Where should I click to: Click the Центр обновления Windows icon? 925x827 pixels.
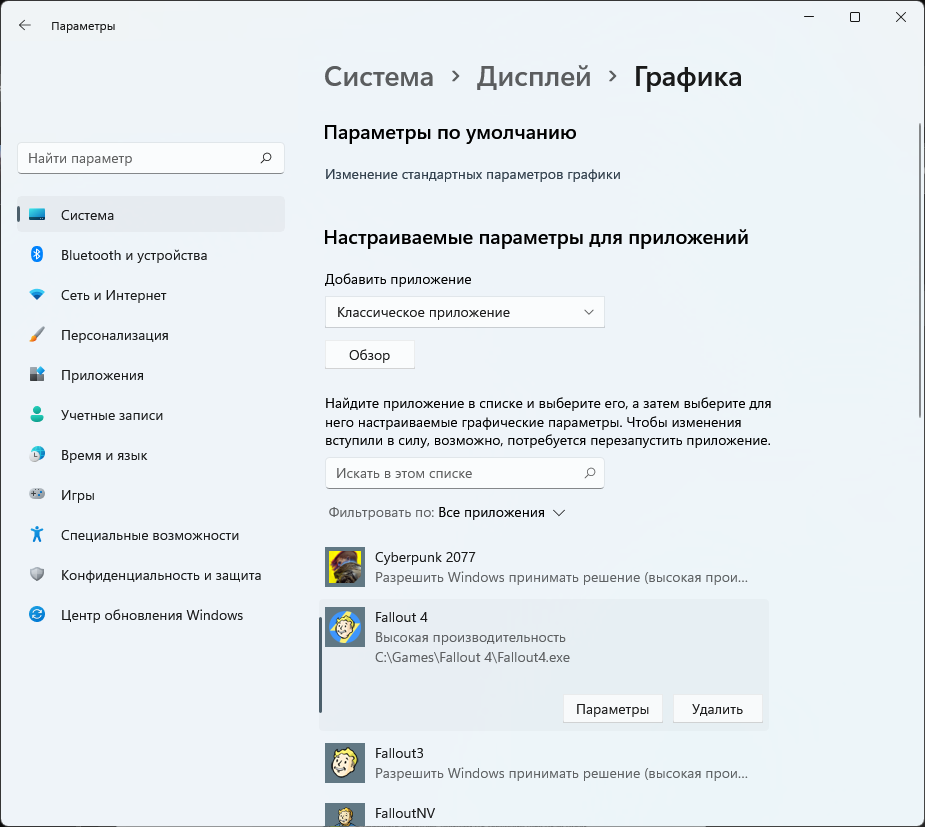(x=37, y=615)
